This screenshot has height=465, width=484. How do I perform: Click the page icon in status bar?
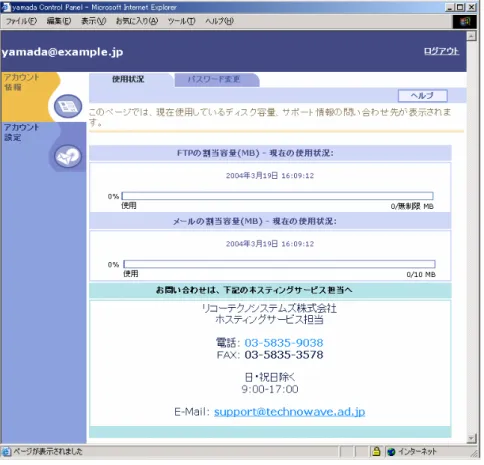(6, 452)
